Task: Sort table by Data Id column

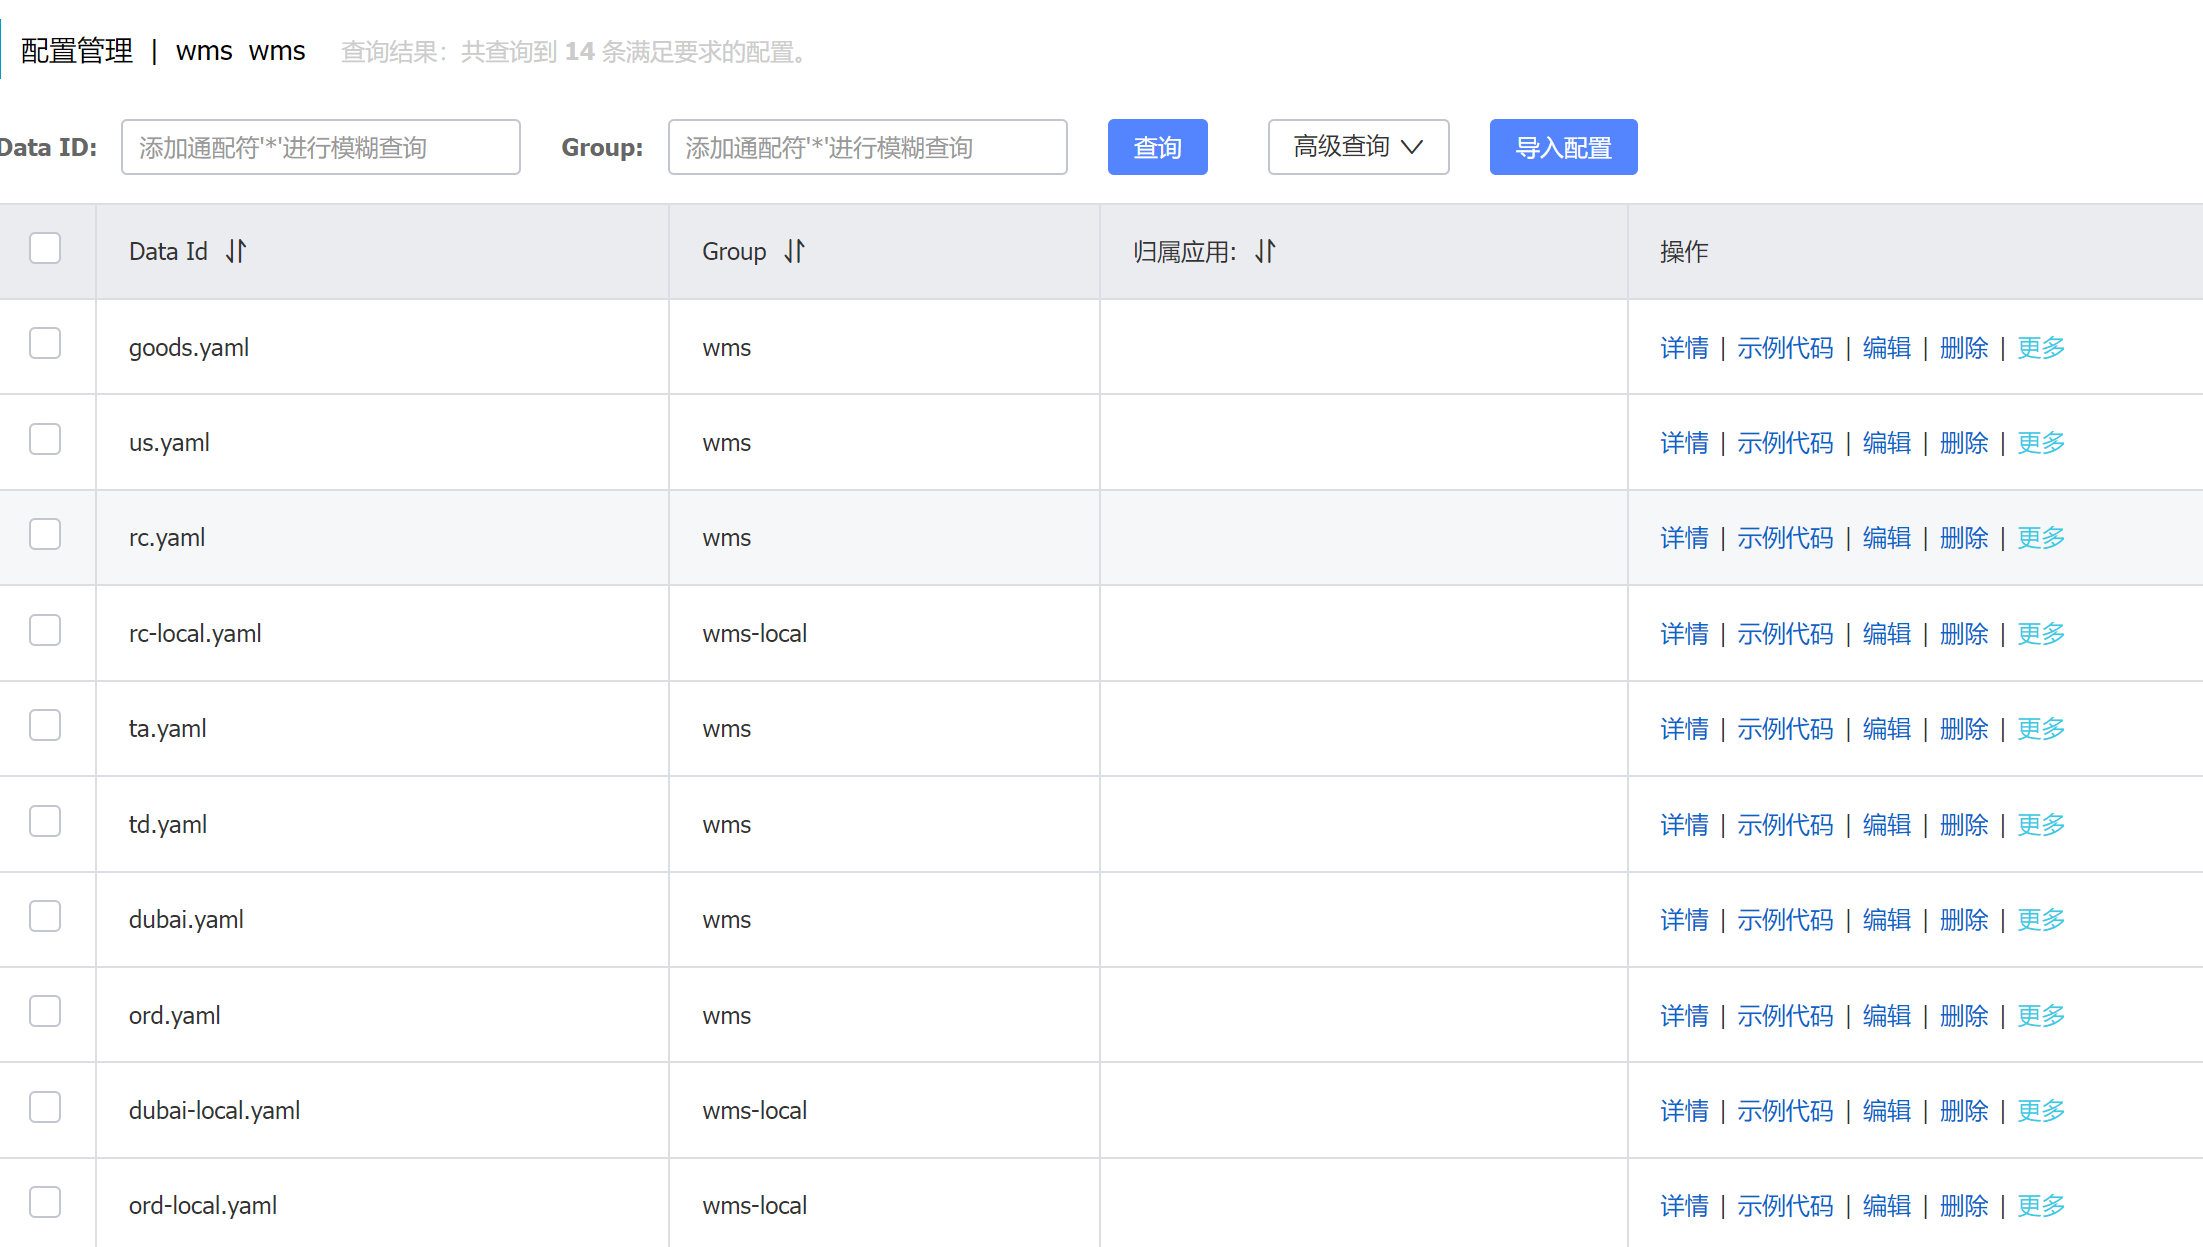Action: click(236, 251)
